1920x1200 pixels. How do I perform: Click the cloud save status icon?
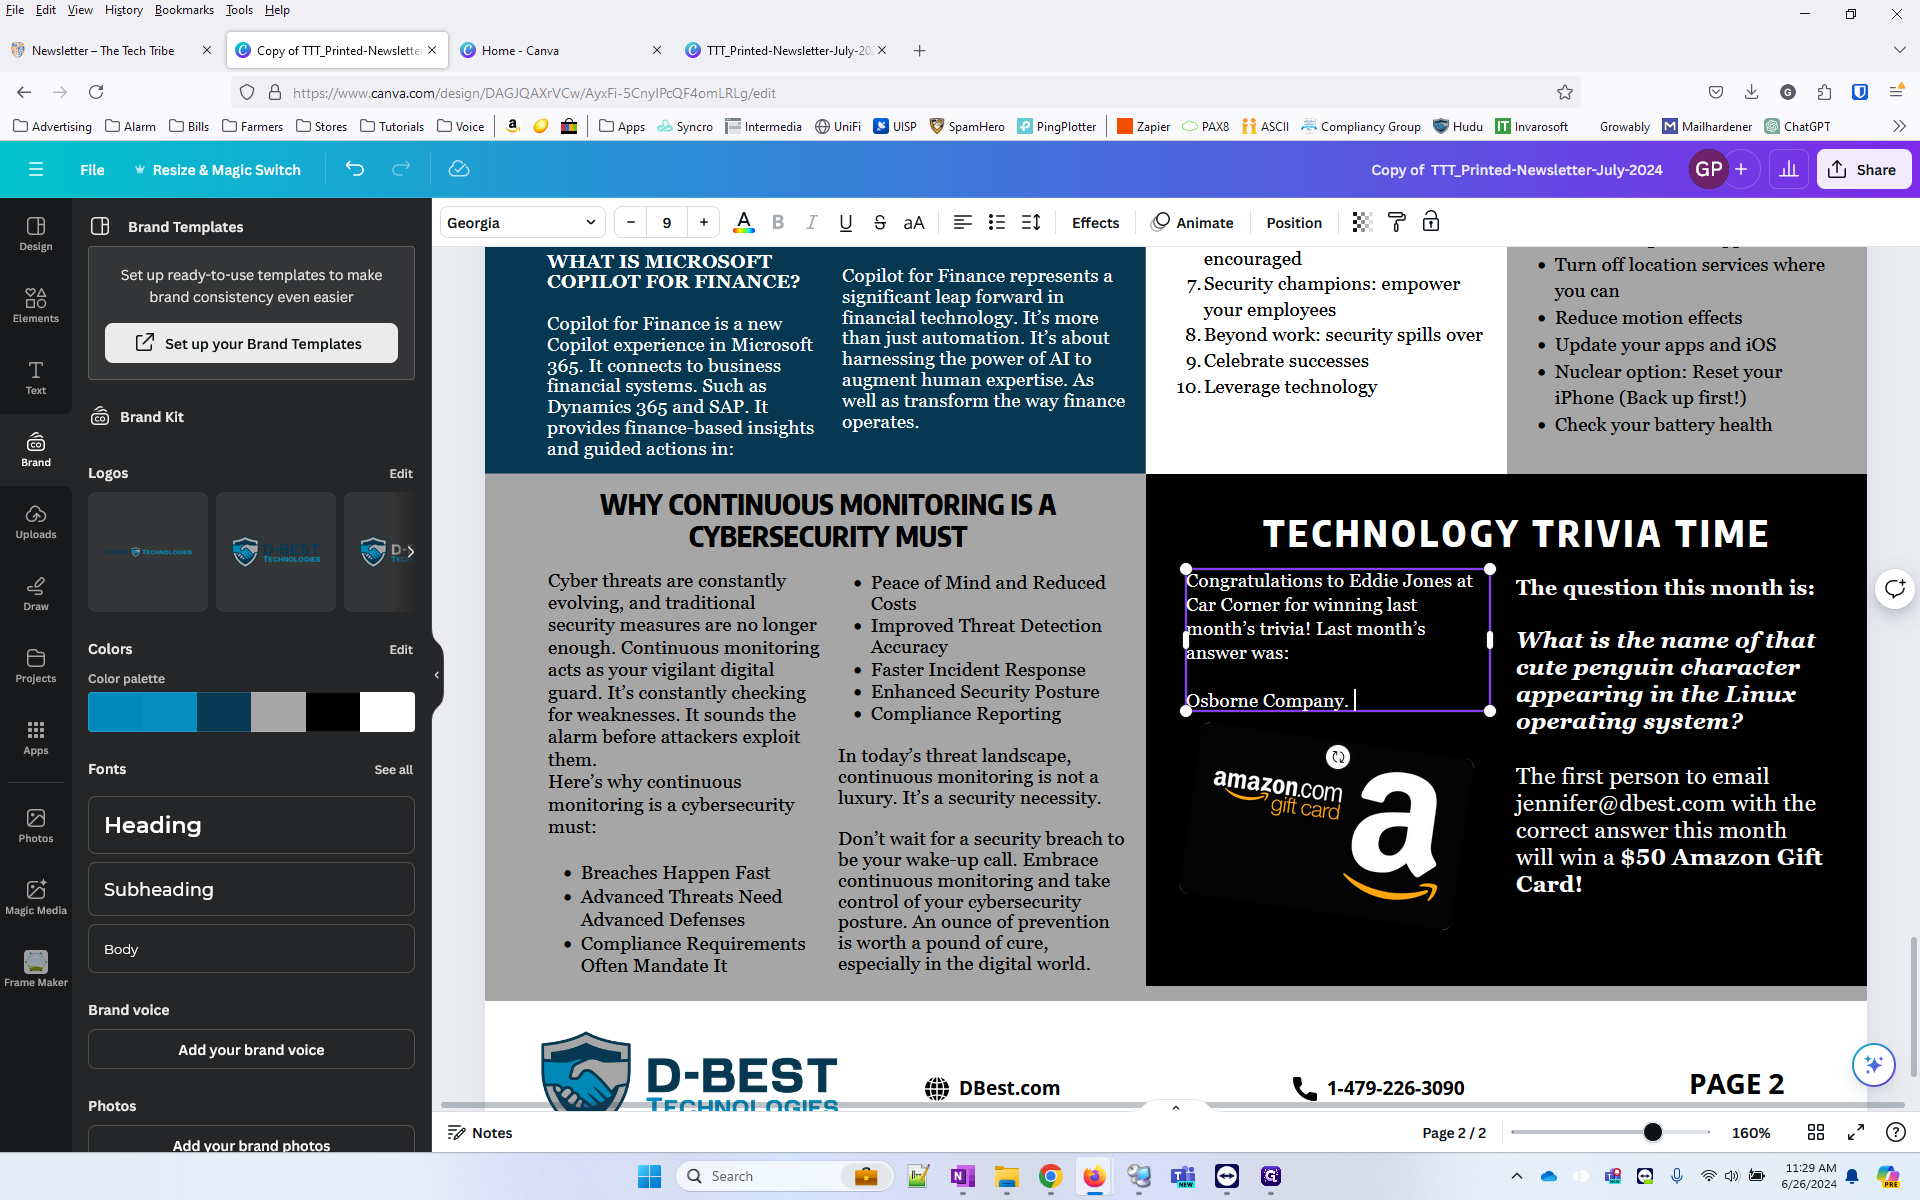(x=459, y=169)
